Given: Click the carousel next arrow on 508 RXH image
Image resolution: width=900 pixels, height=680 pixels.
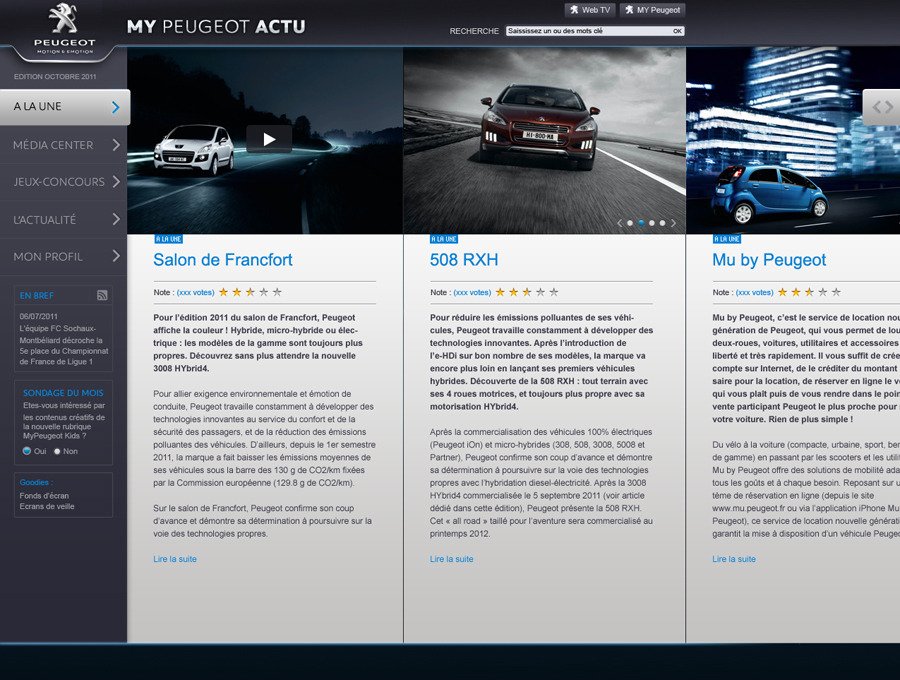Looking at the screenshot, I should [673, 223].
